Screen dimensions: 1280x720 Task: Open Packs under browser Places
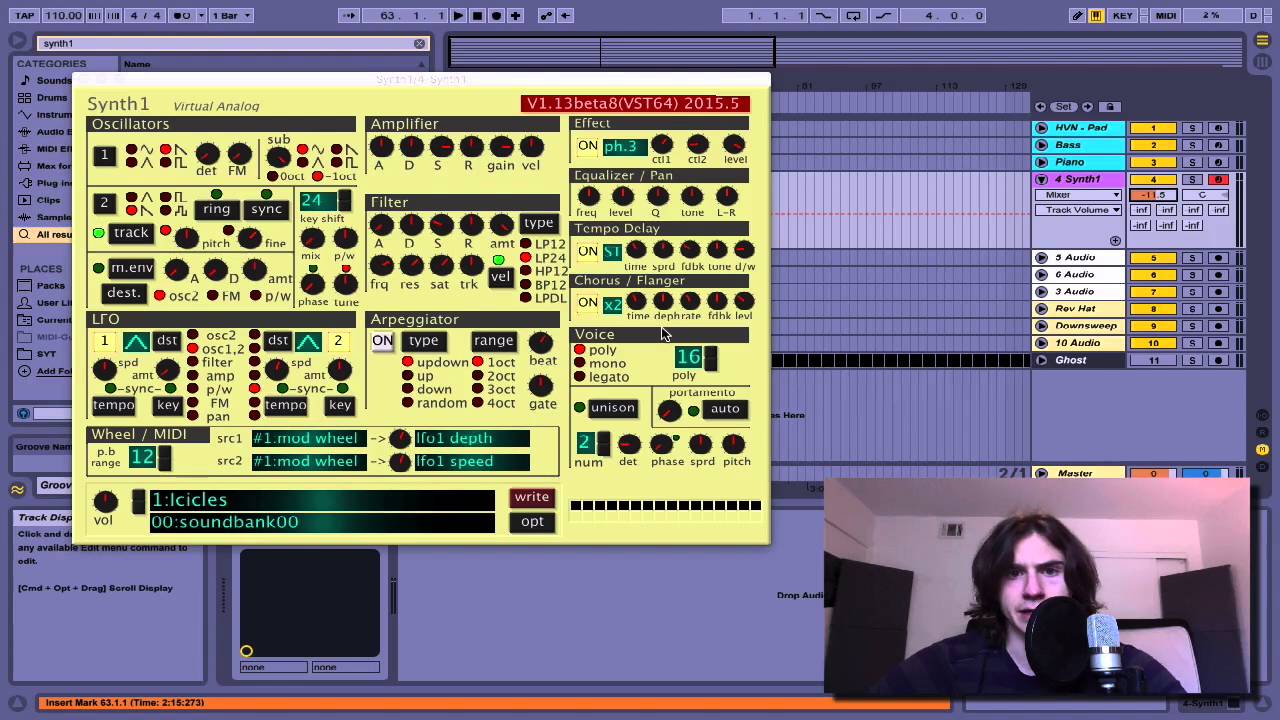(50, 285)
